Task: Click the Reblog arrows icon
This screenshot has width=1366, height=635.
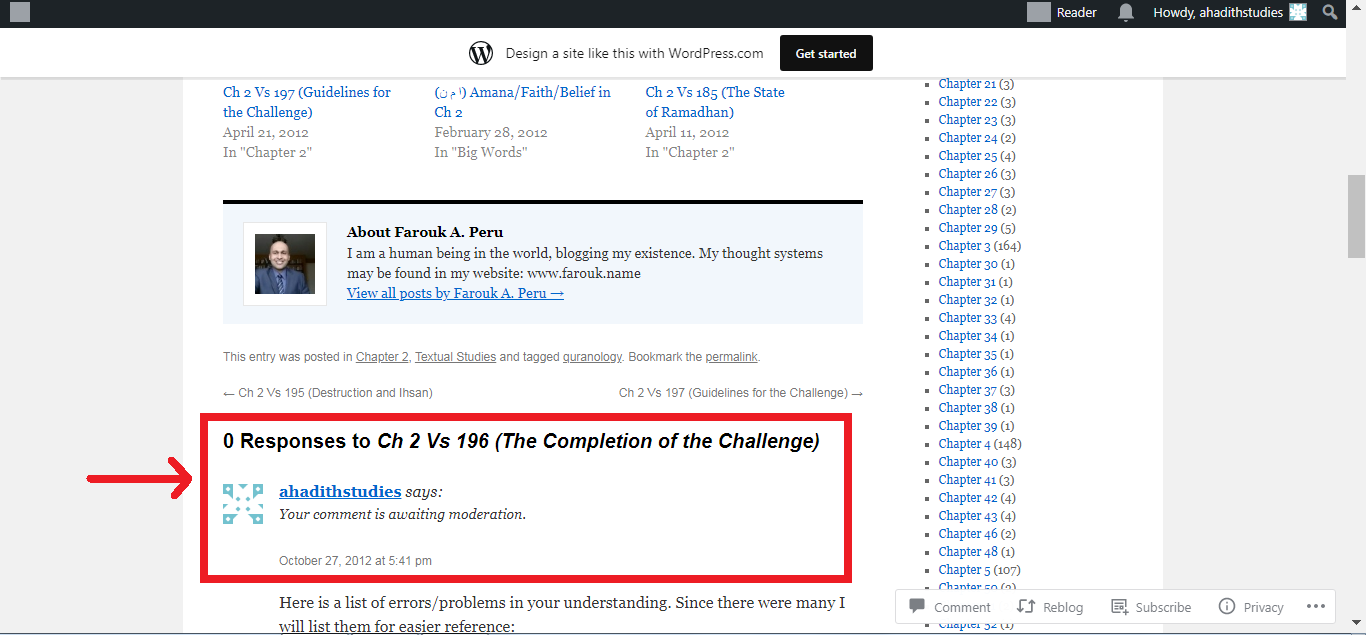Action: (x=1025, y=606)
